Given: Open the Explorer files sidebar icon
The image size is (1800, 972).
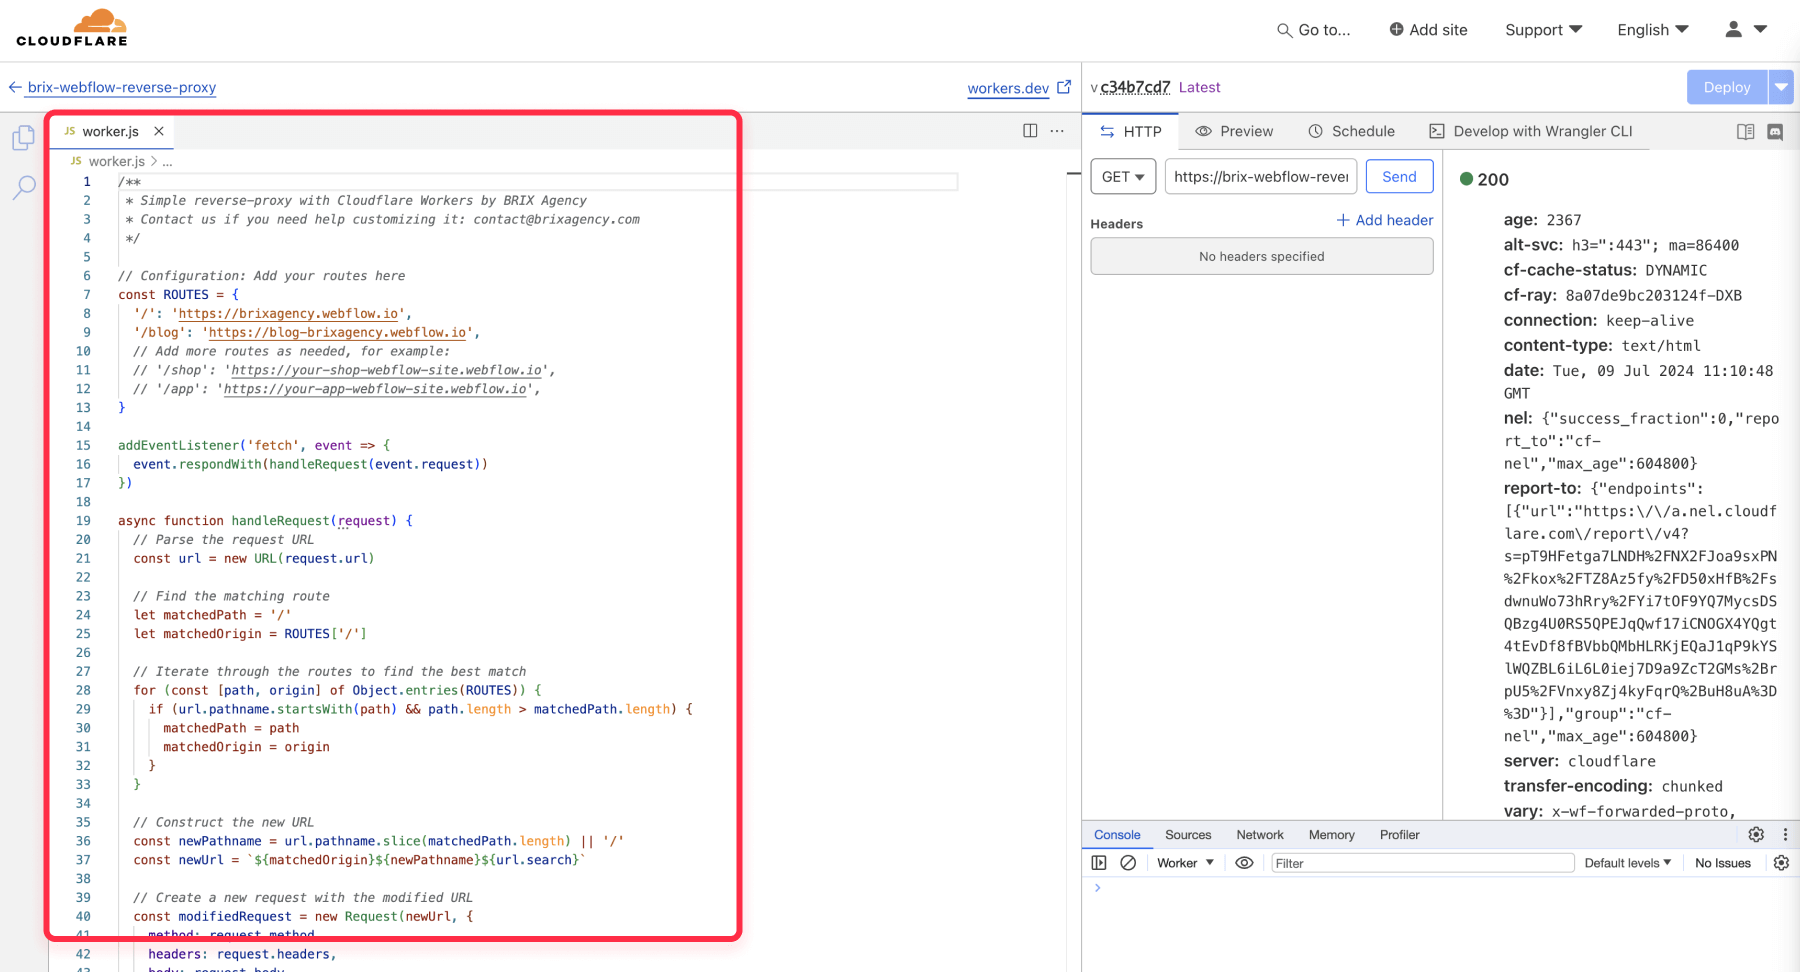Looking at the screenshot, I should tap(24, 138).
